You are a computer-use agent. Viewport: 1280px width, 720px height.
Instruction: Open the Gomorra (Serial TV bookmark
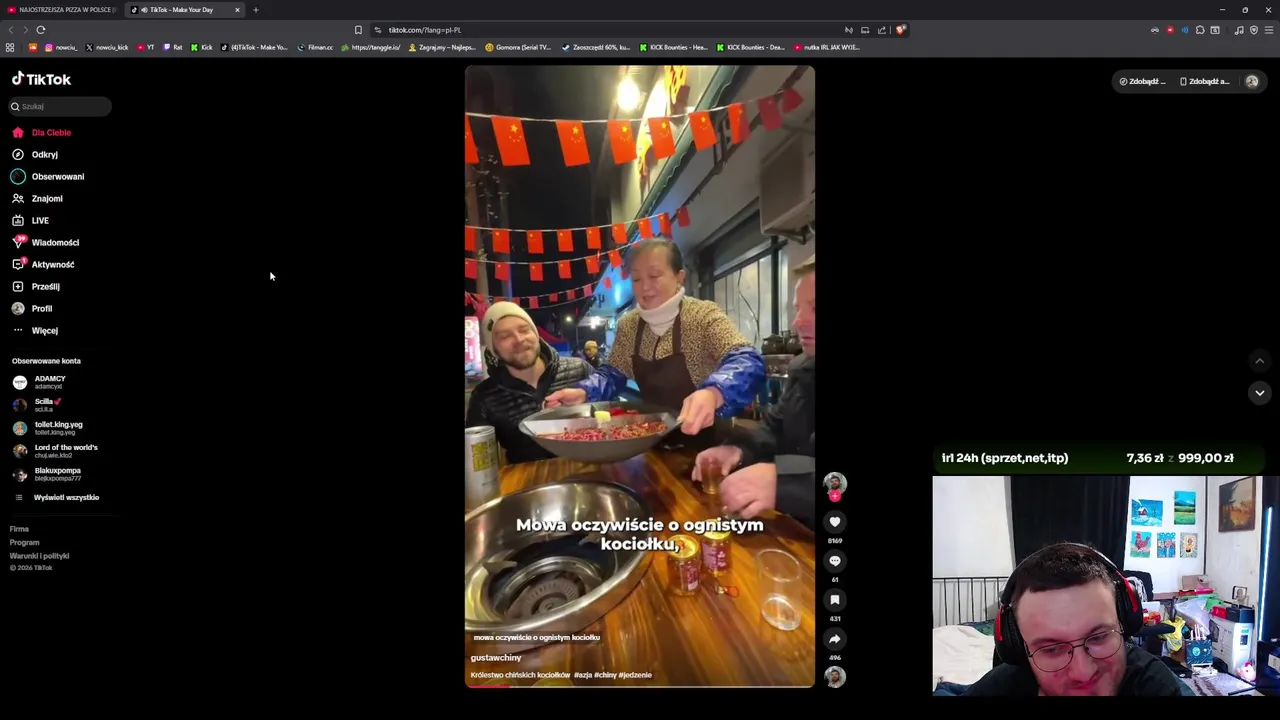[x=518, y=48]
